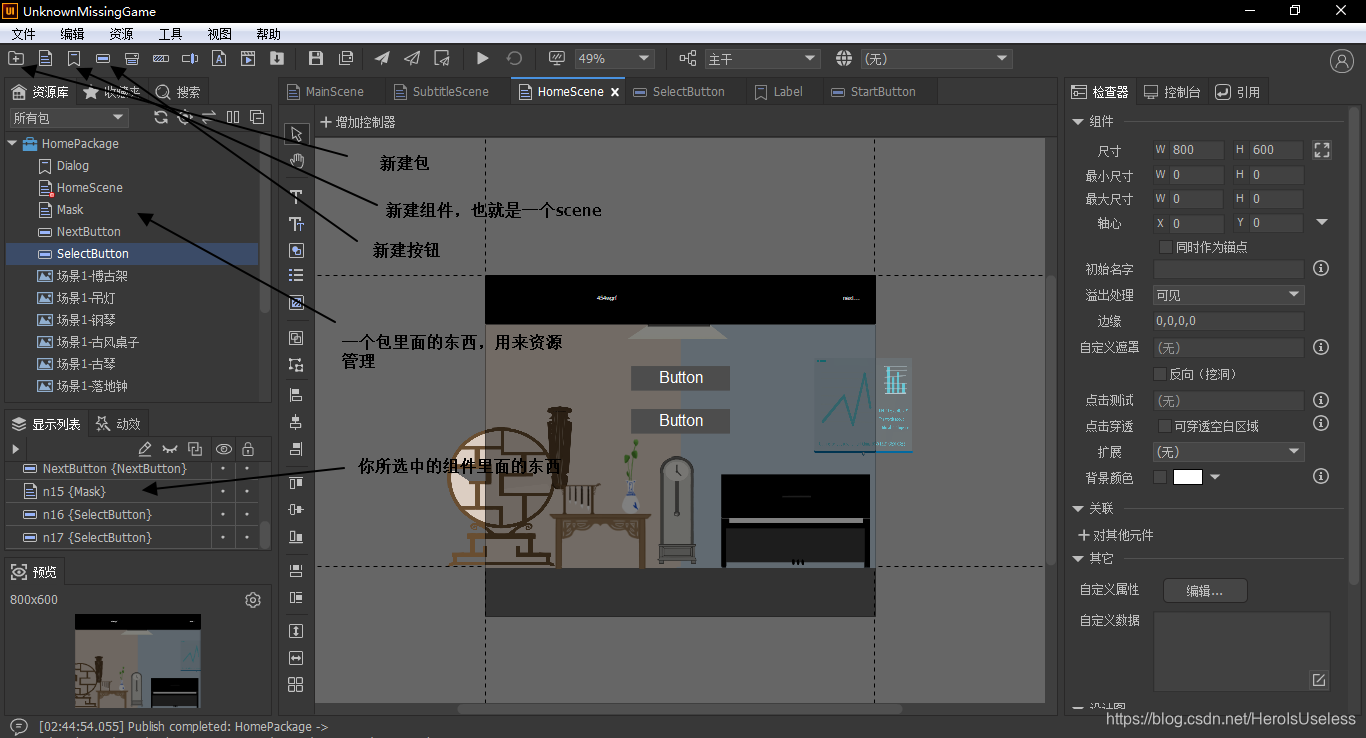Click the solid paper-plane publish icon
The height and width of the screenshot is (738, 1366).
(382, 59)
